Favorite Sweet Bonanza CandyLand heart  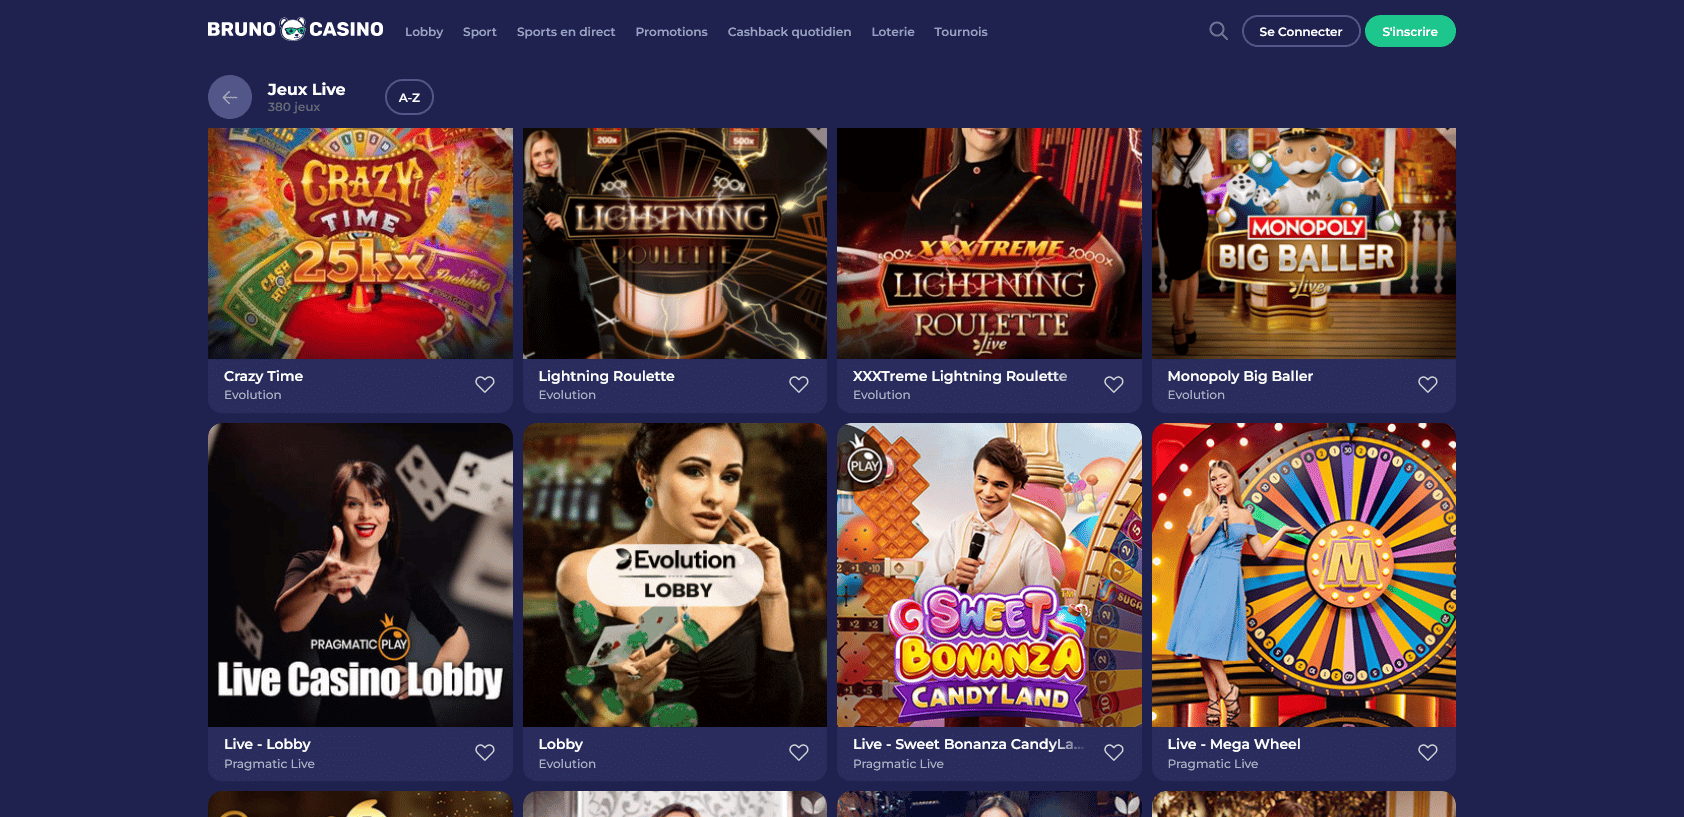(x=1114, y=753)
